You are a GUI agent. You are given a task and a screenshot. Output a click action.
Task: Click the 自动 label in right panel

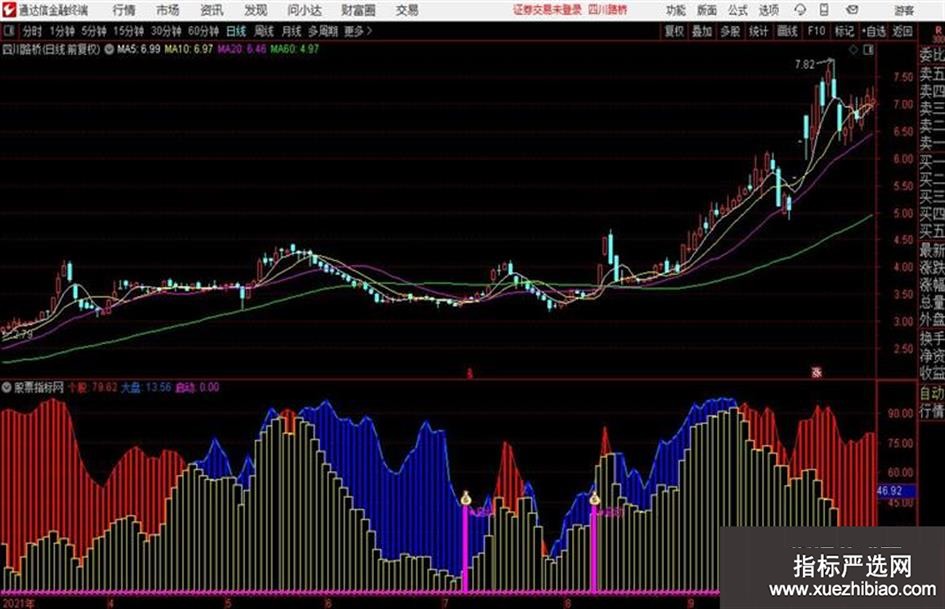[932, 393]
